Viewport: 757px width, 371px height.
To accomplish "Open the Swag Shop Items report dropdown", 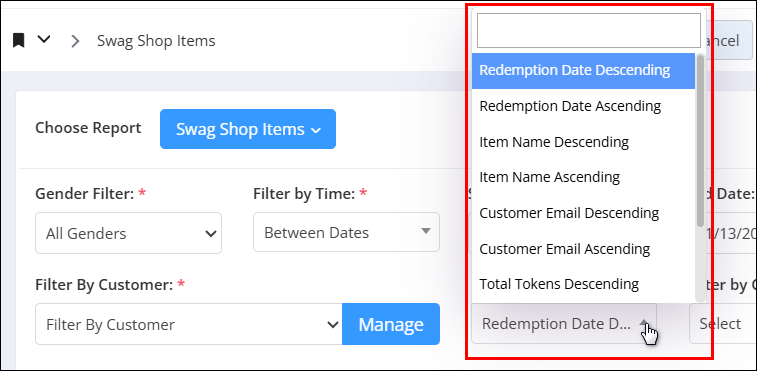I will [248, 129].
